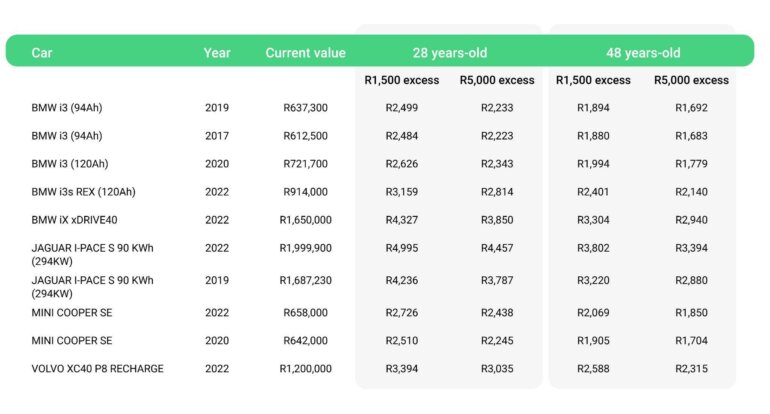770x414 pixels.
Task: Click the premium R3,304
Action: coord(593,220)
